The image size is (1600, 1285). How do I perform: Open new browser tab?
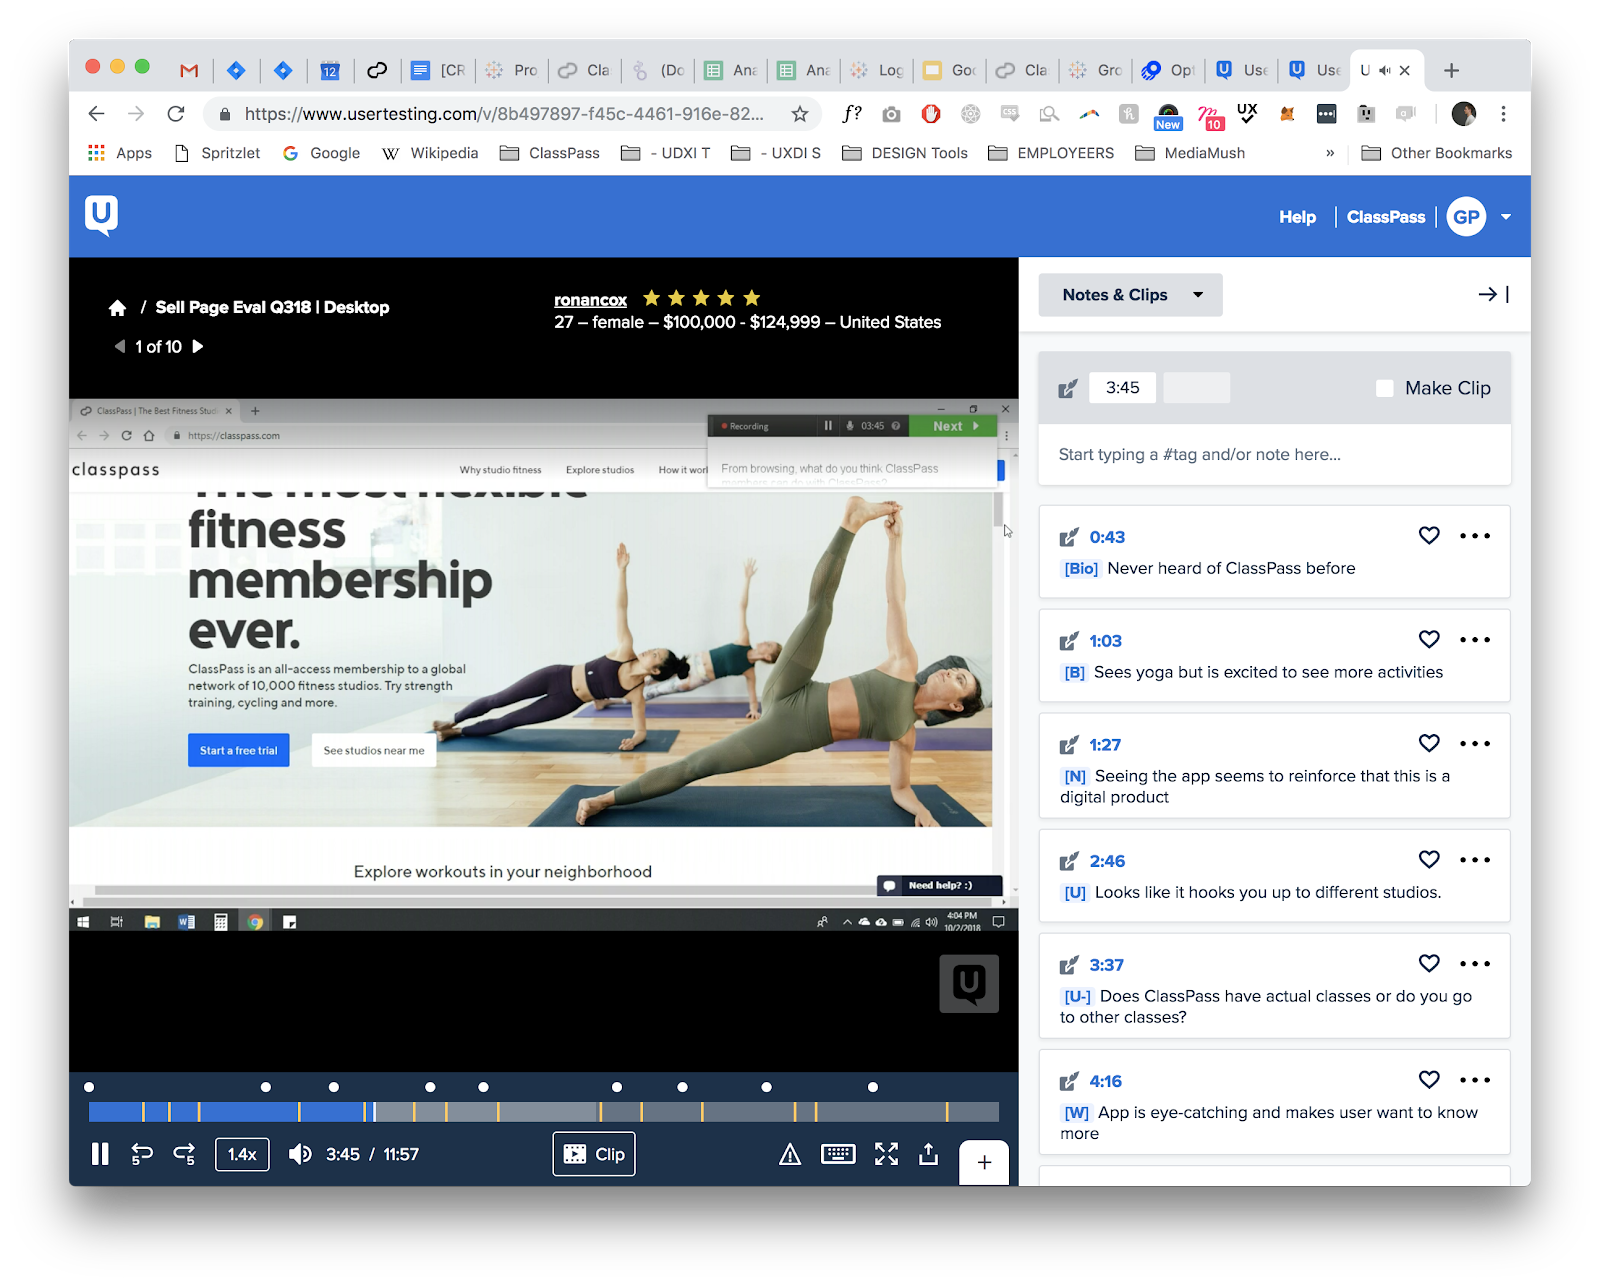pyautogui.click(x=1451, y=70)
